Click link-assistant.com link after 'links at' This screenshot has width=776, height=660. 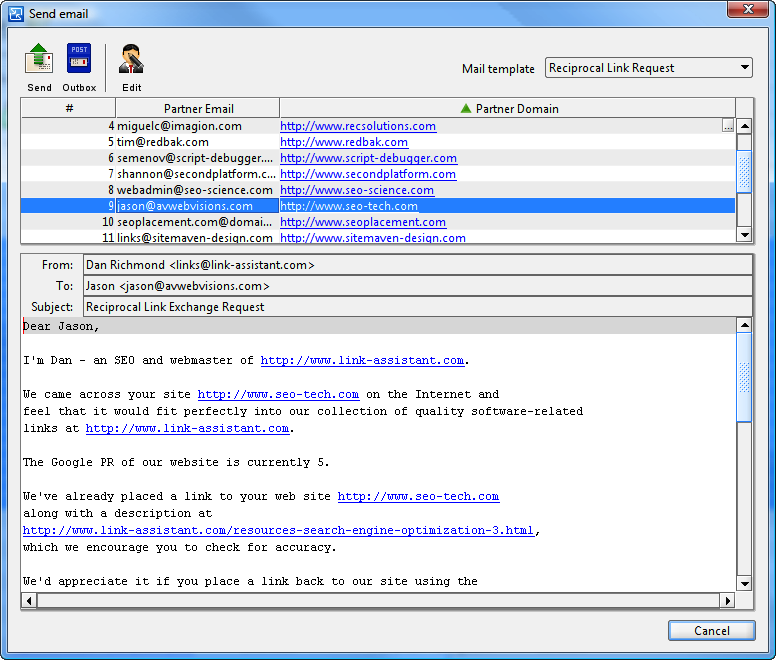point(187,428)
